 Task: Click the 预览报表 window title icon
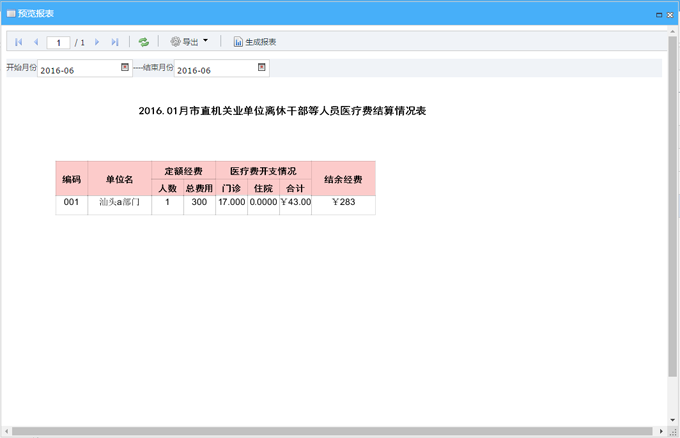(11, 14)
